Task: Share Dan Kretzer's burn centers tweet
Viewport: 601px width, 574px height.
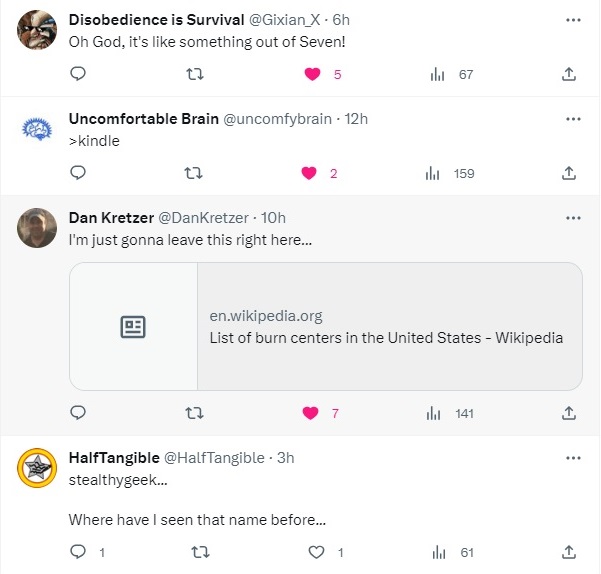Action: point(568,413)
